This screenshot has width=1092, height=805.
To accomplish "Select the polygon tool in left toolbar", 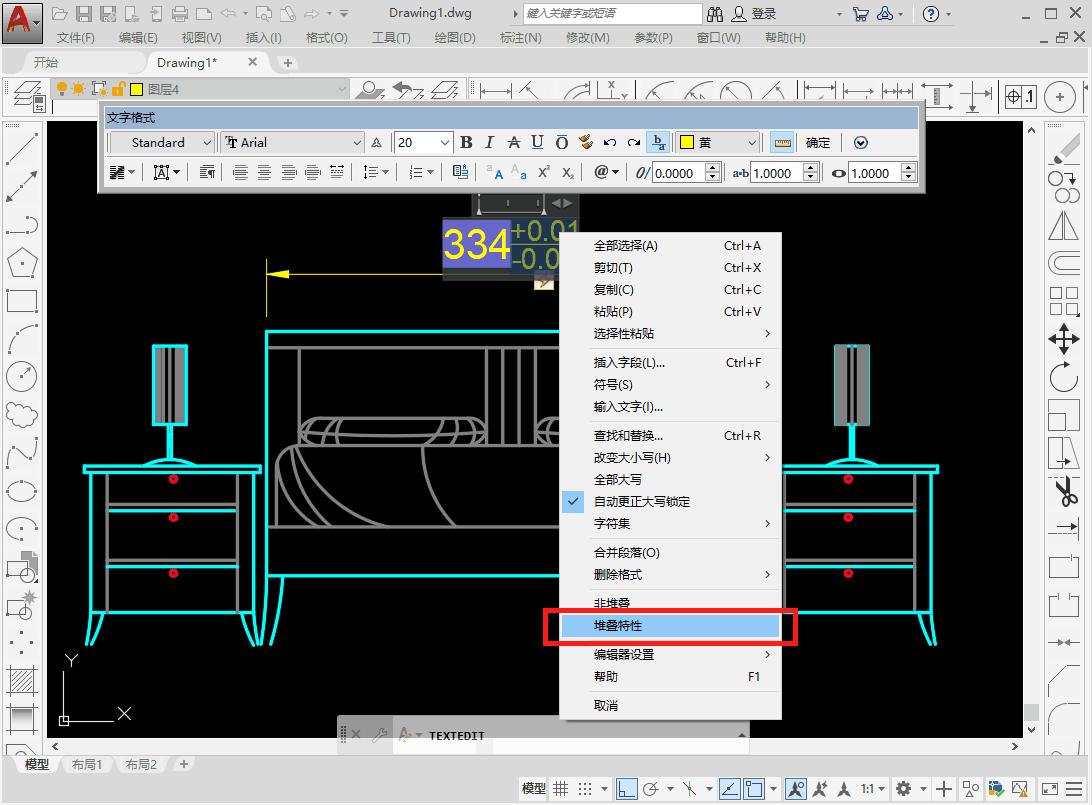I will pyautogui.click(x=21, y=264).
